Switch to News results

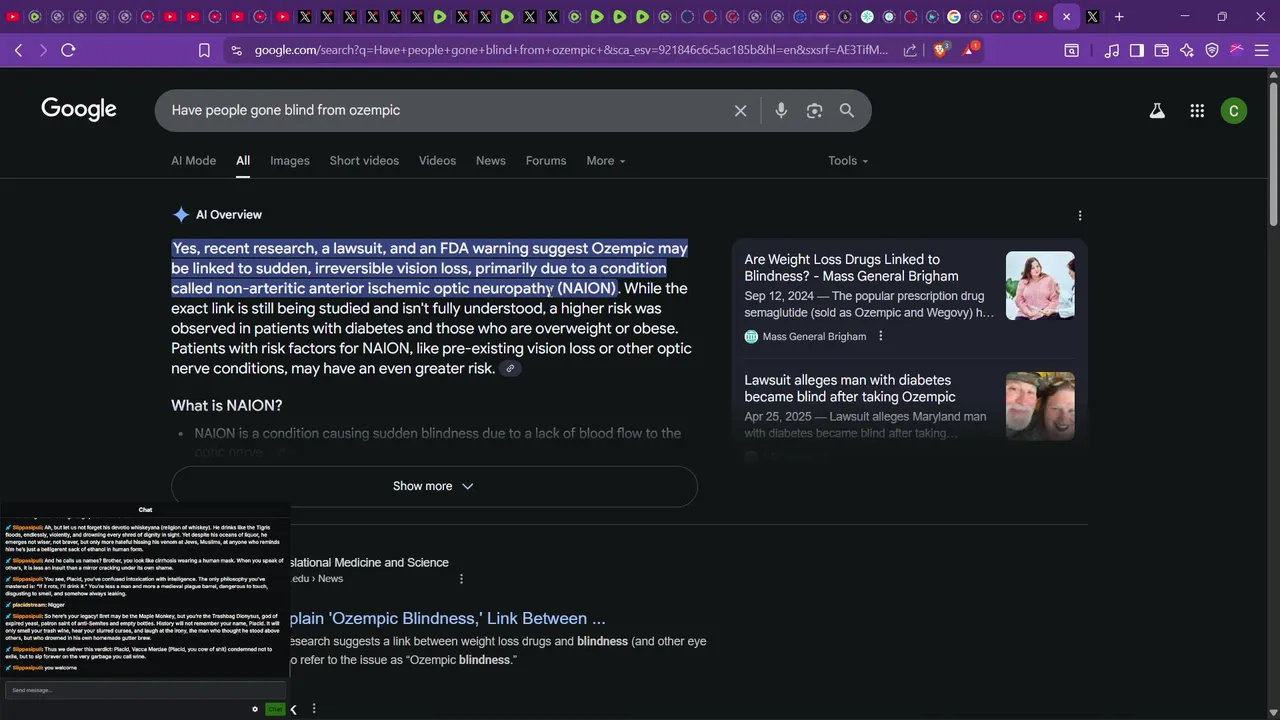tap(491, 160)
